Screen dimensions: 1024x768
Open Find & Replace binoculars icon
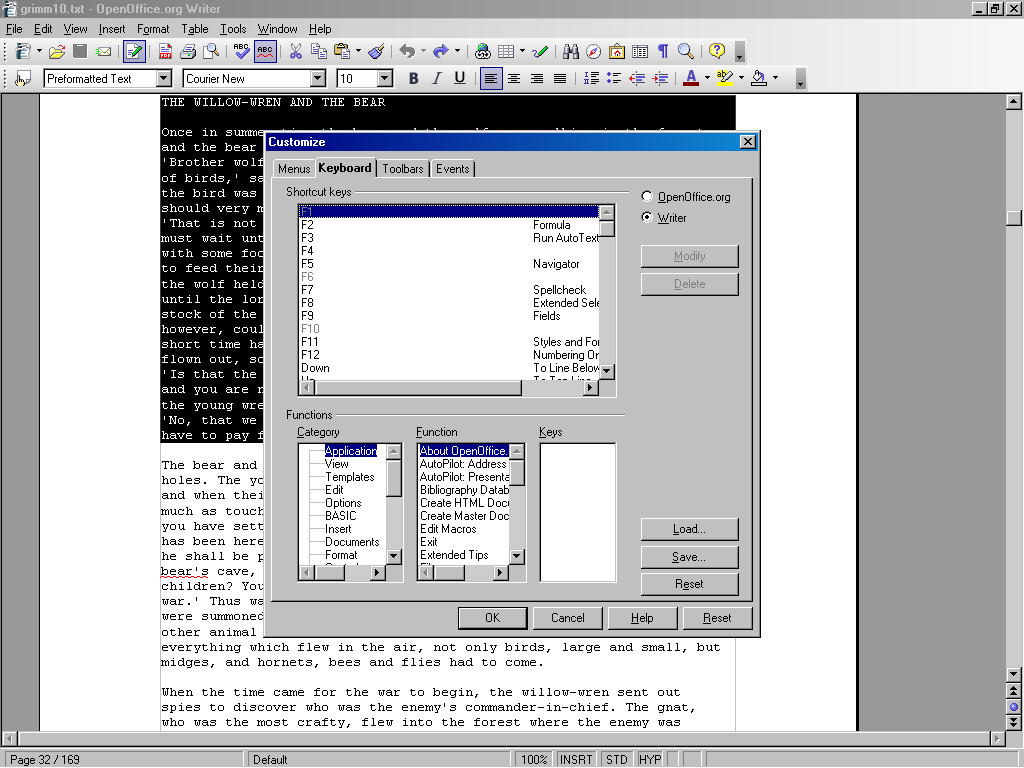571,51
